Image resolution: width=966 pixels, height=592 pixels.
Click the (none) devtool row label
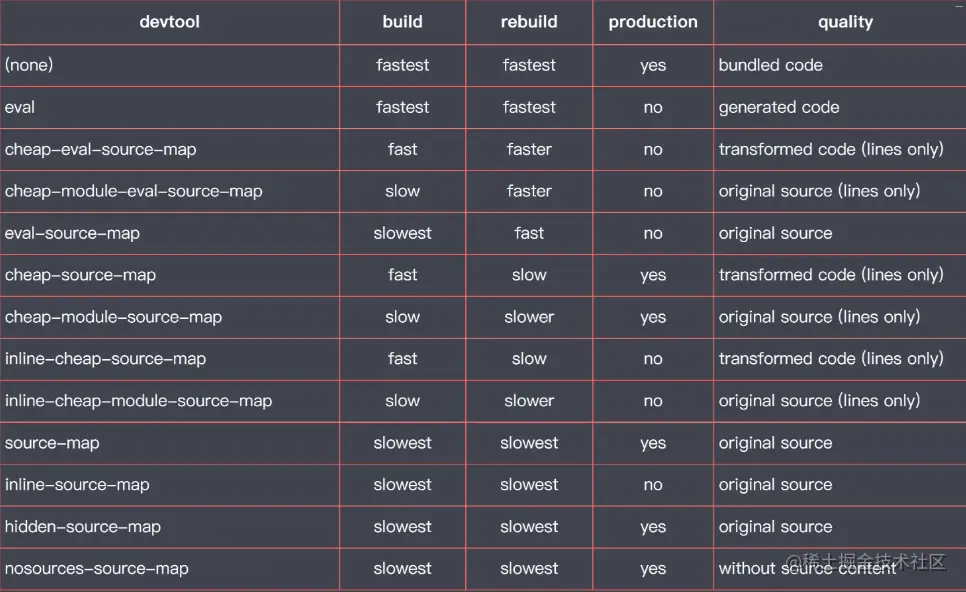click(30, 65)
